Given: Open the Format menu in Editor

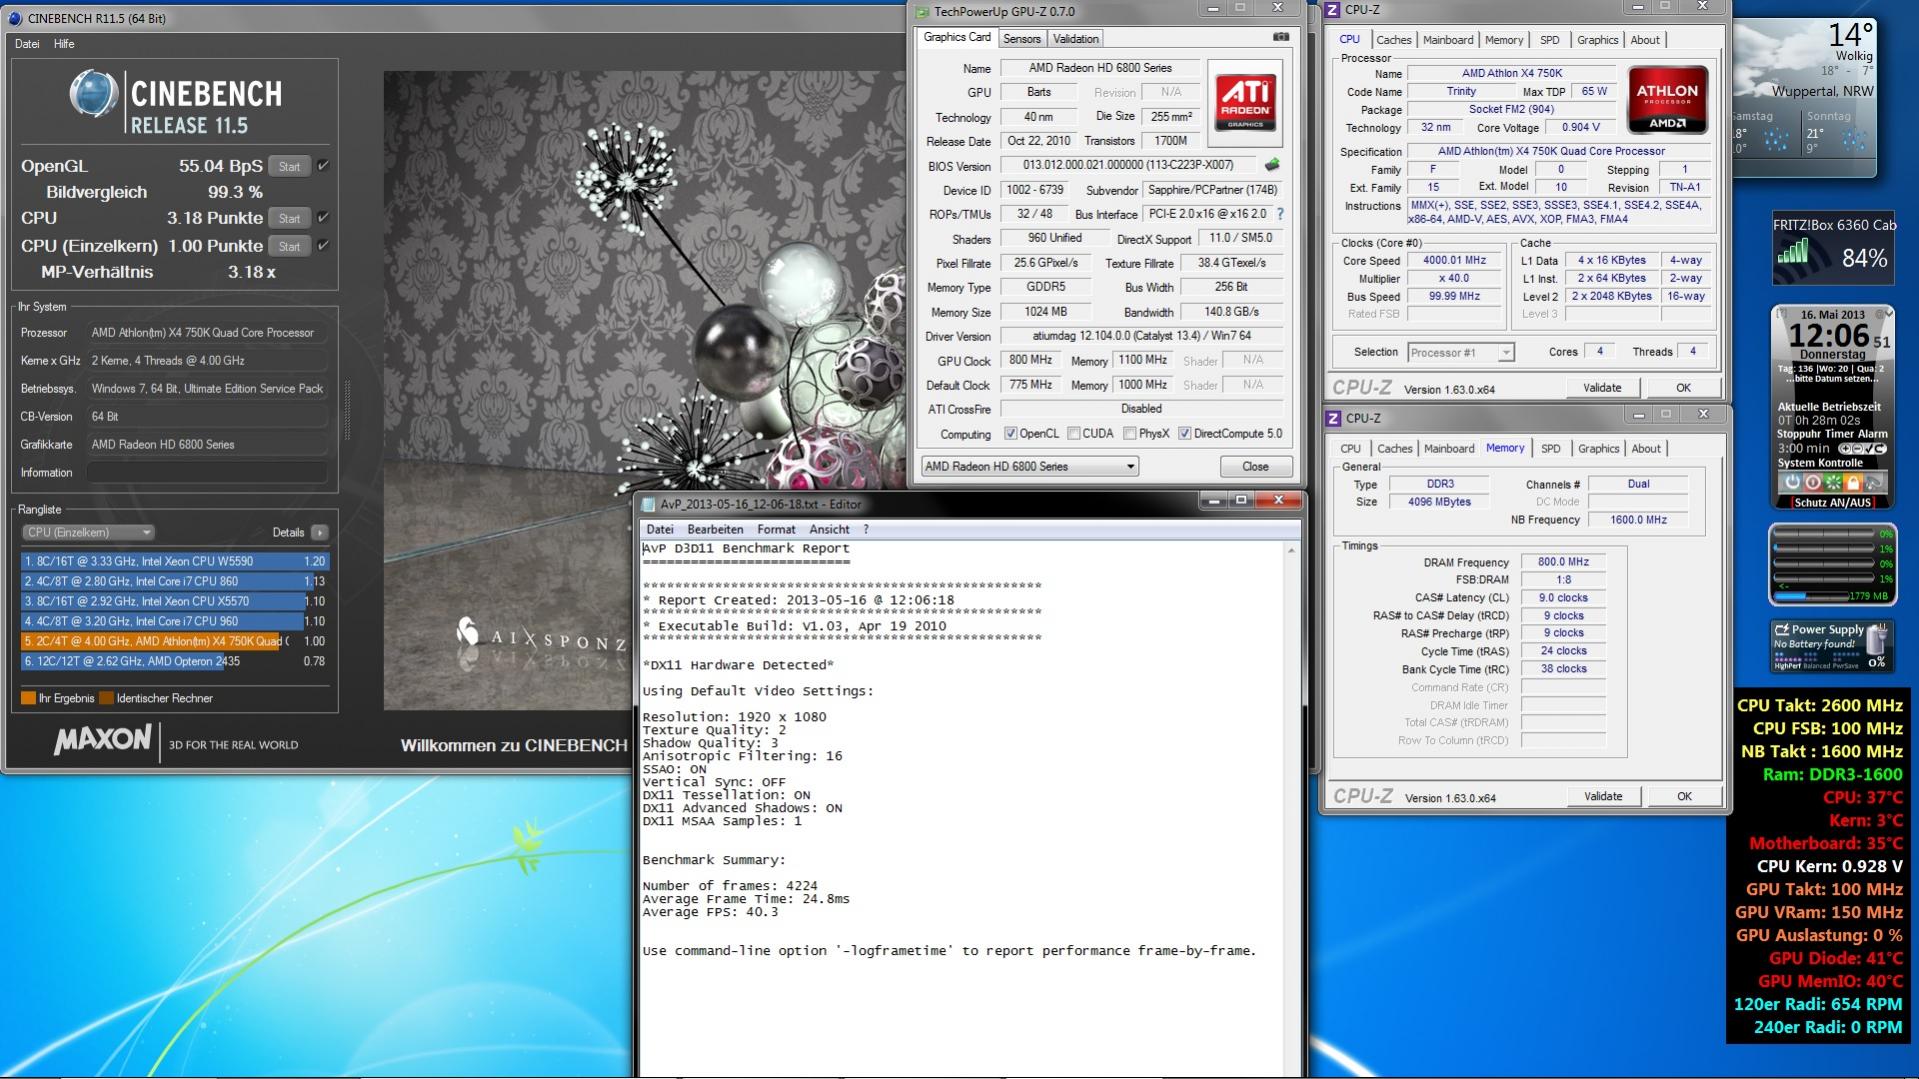Looking at the screenshot, I should (x=776, y=530).
